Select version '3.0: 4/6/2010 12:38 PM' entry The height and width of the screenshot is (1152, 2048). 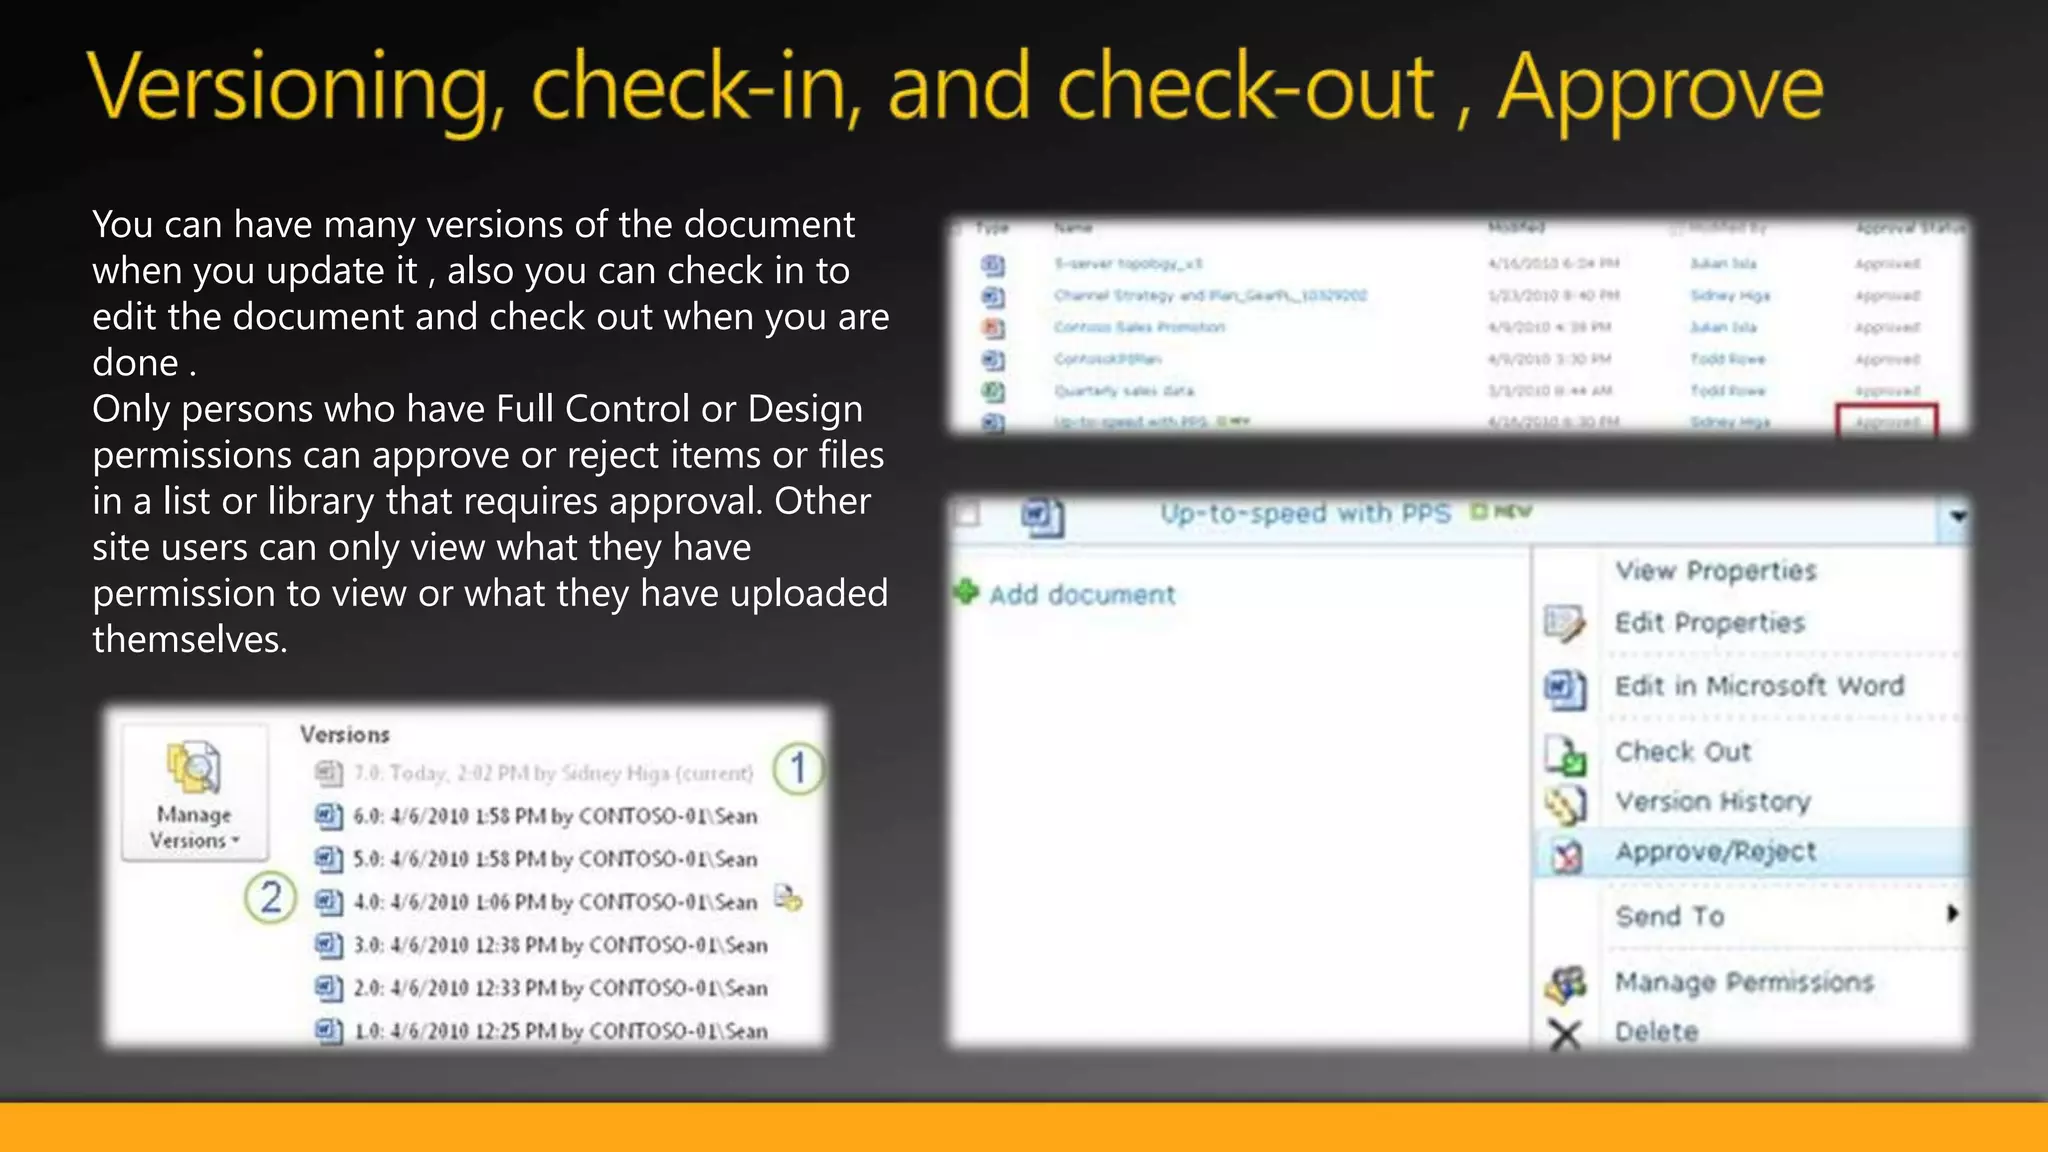point(560,945)
